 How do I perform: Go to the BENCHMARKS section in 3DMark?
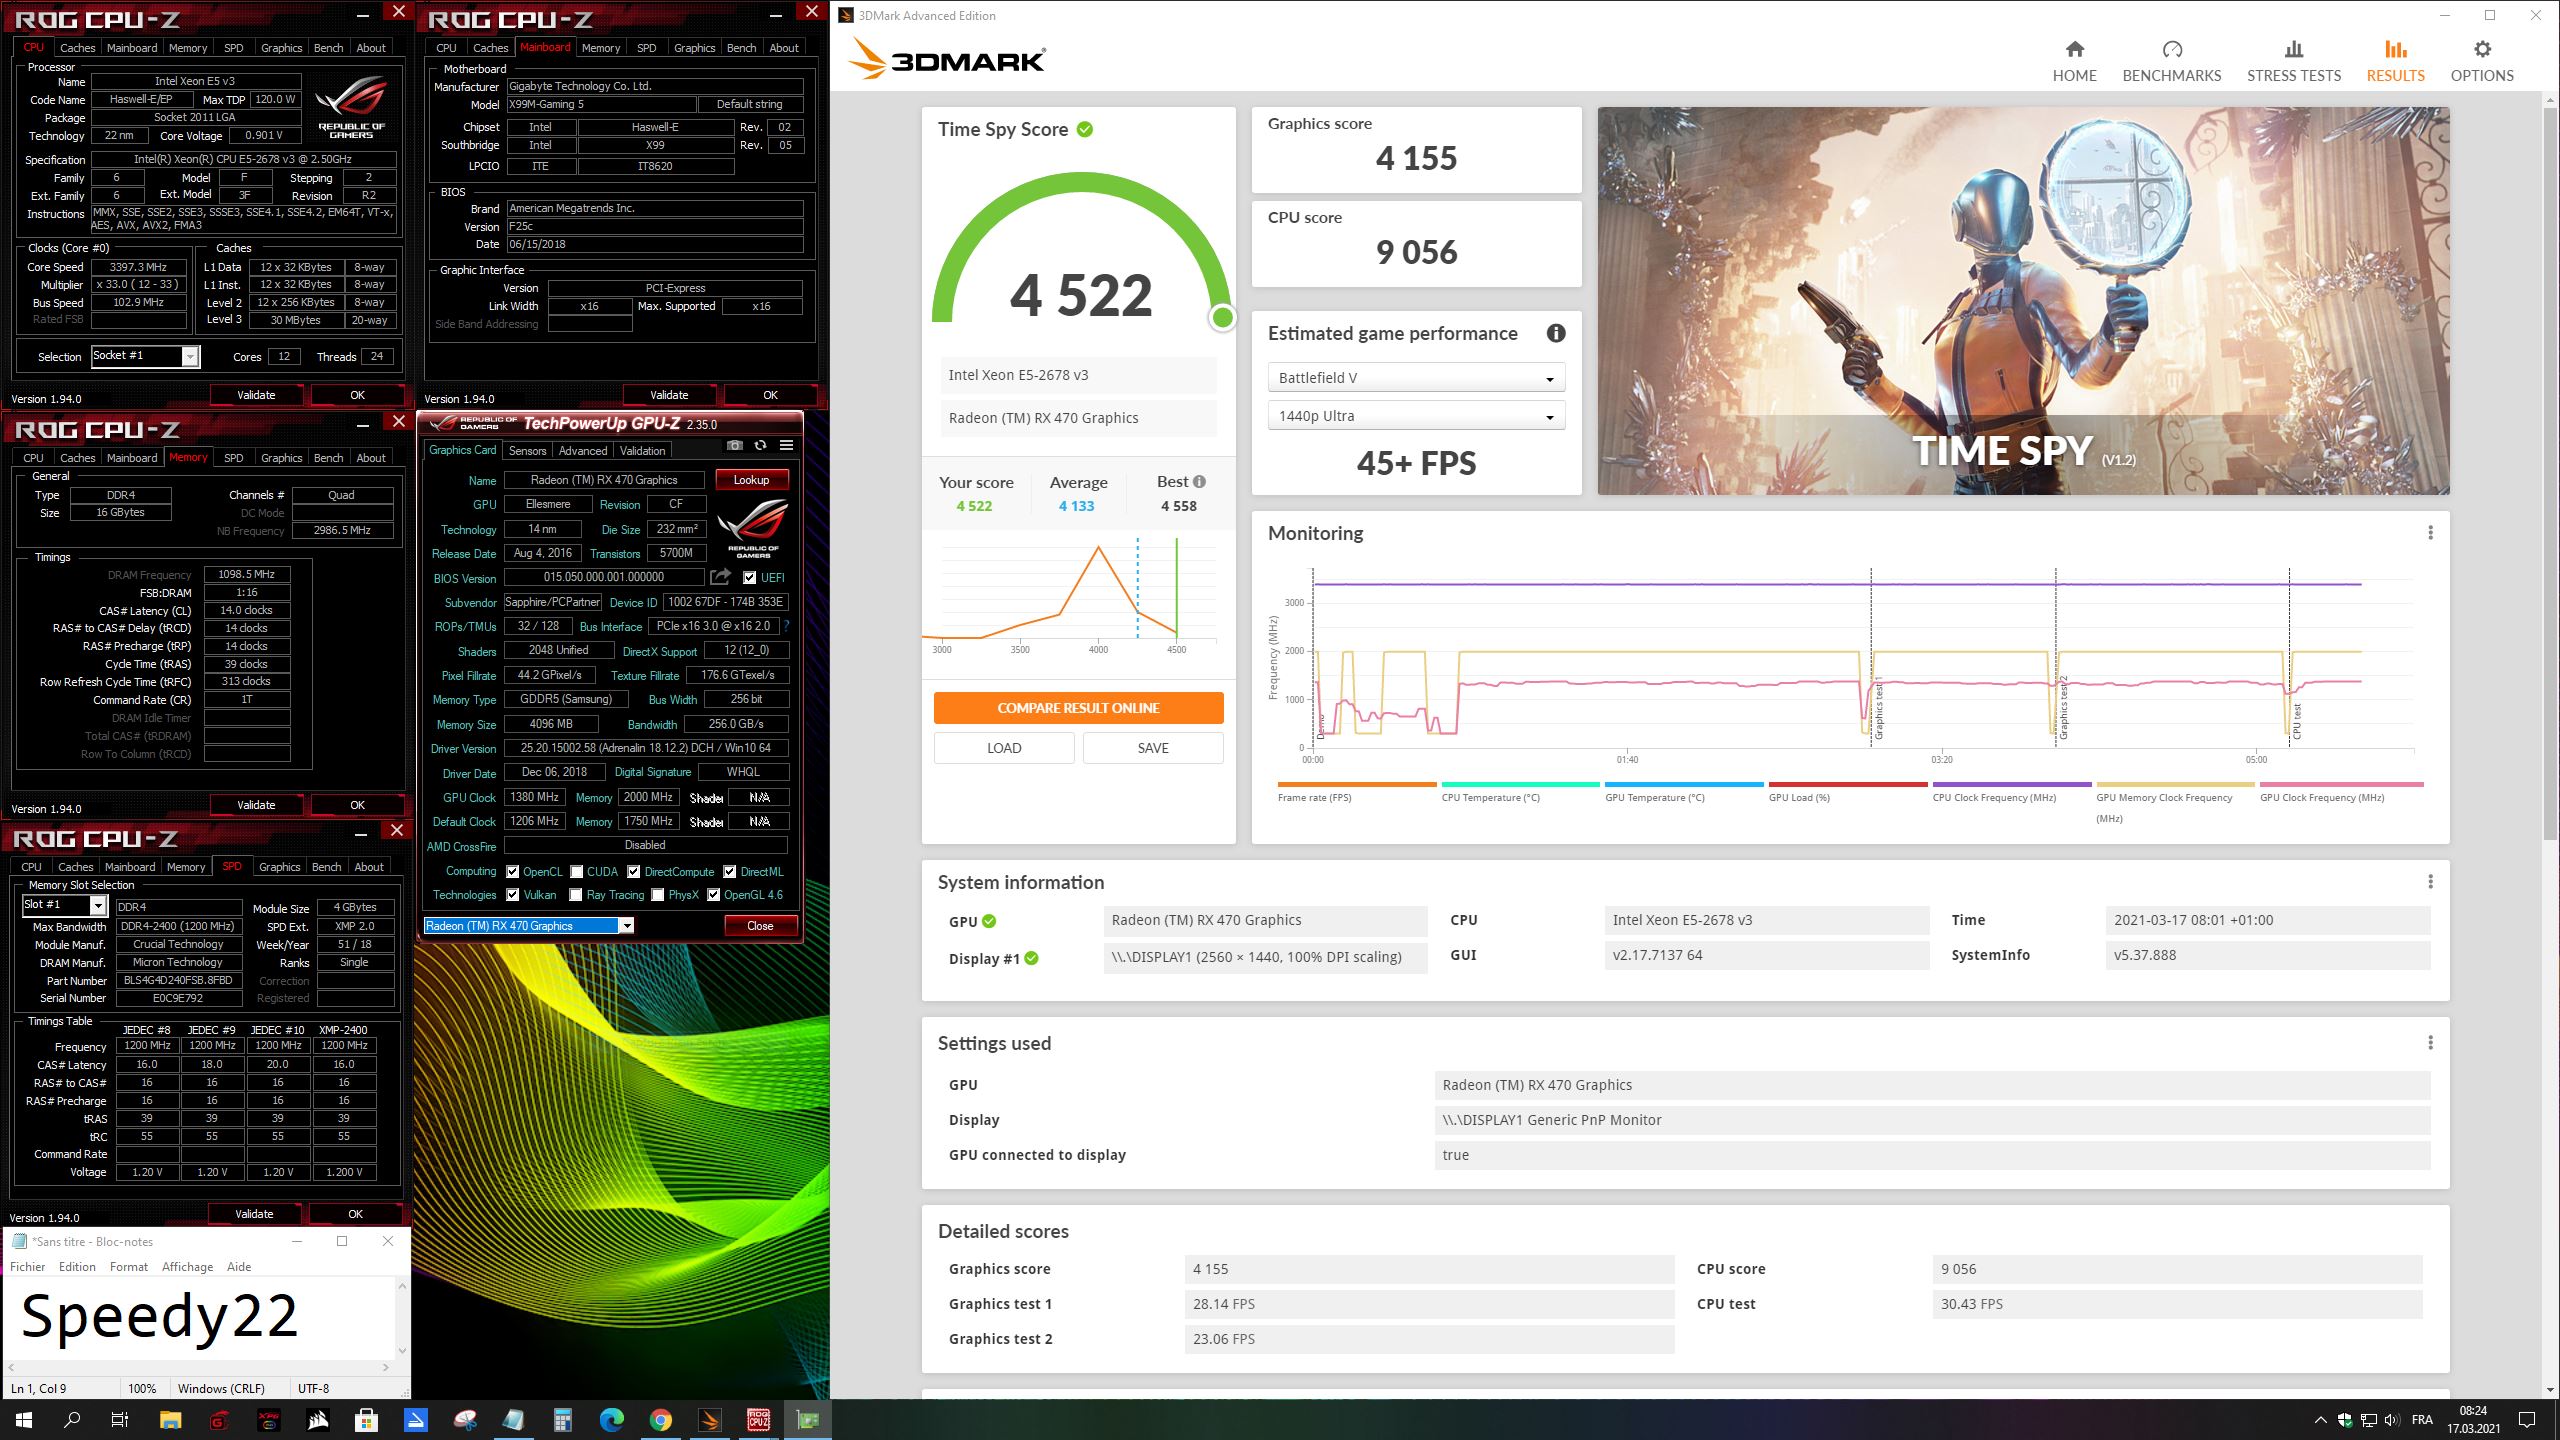pyautogui.click(x=2171, y=61)
